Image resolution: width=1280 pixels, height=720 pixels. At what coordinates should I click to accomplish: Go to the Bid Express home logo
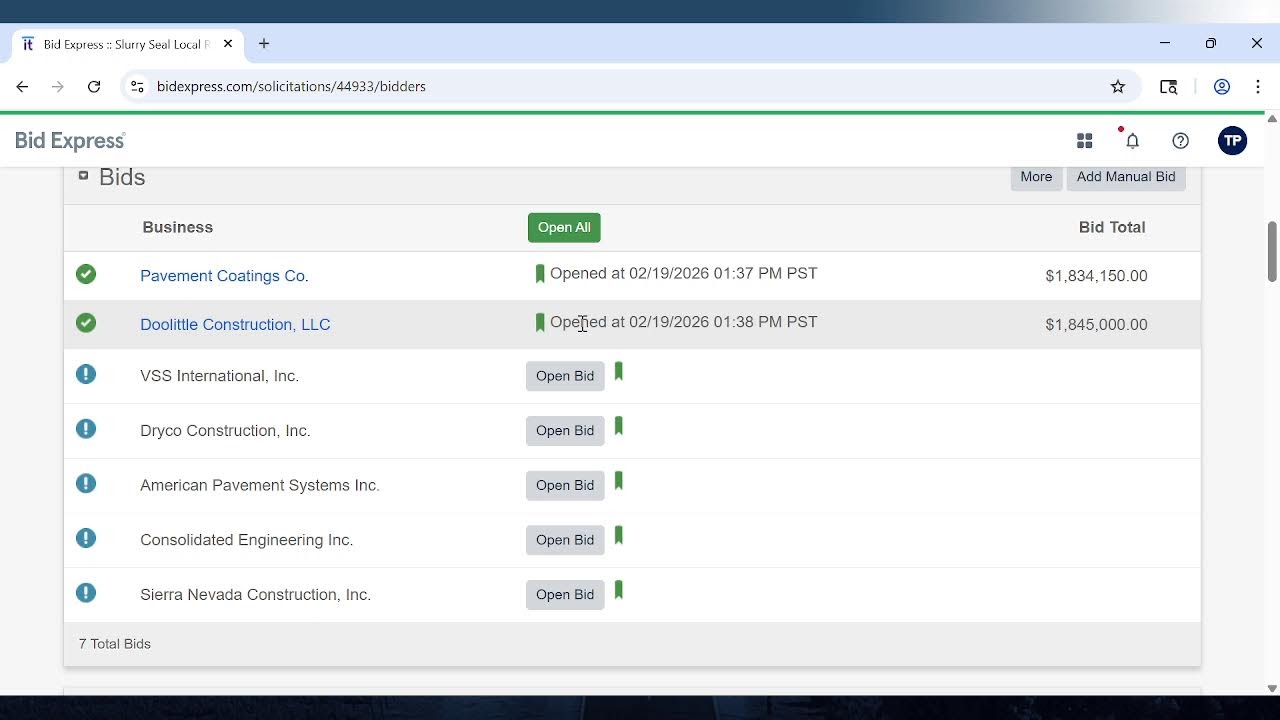[70, 141]
